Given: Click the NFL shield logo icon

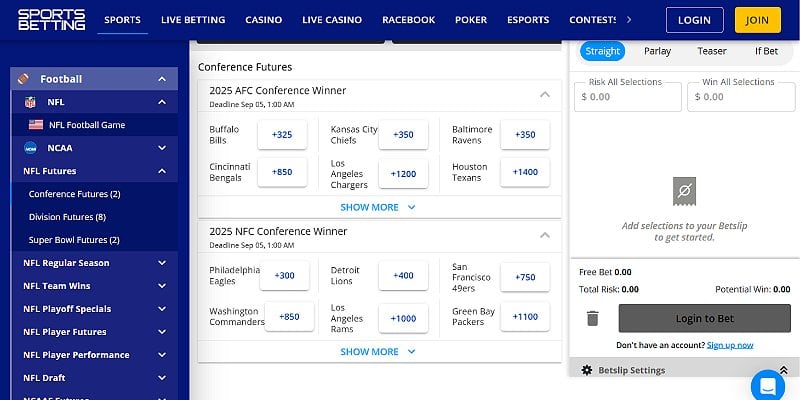Looking at the screenshot, I should coord(30,102).
